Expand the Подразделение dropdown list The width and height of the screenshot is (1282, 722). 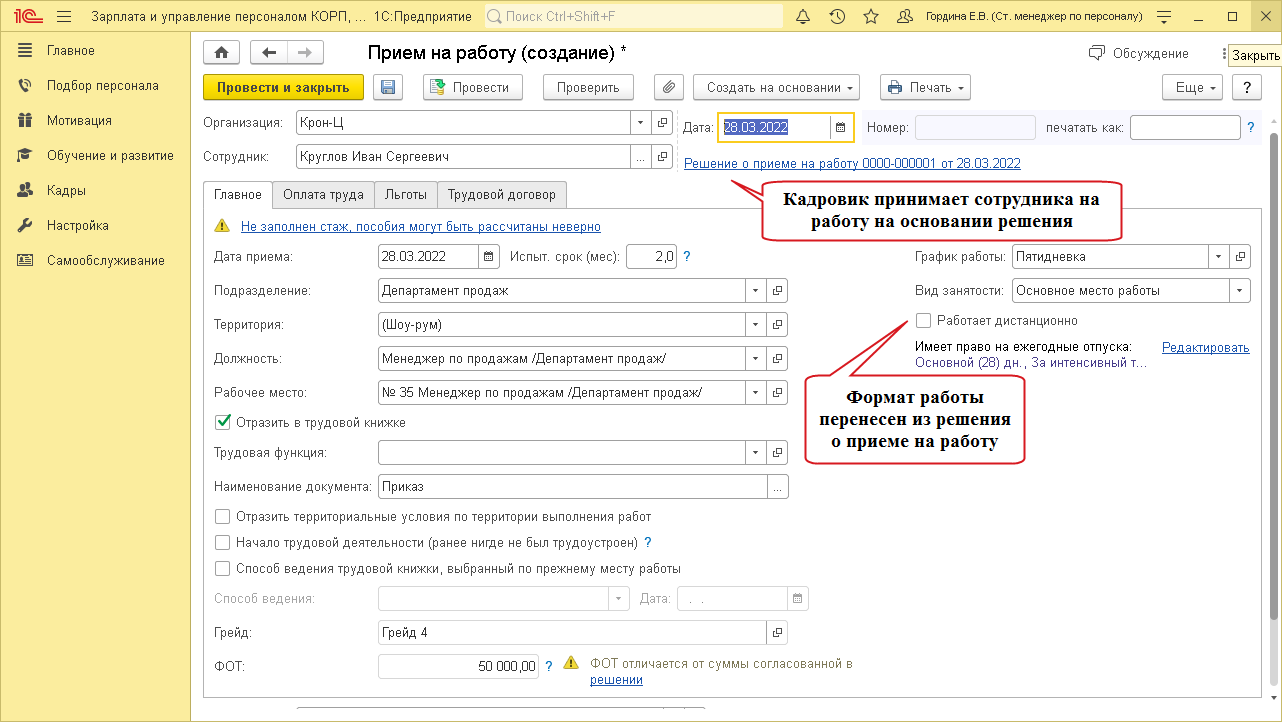click(x=757, y=291)
